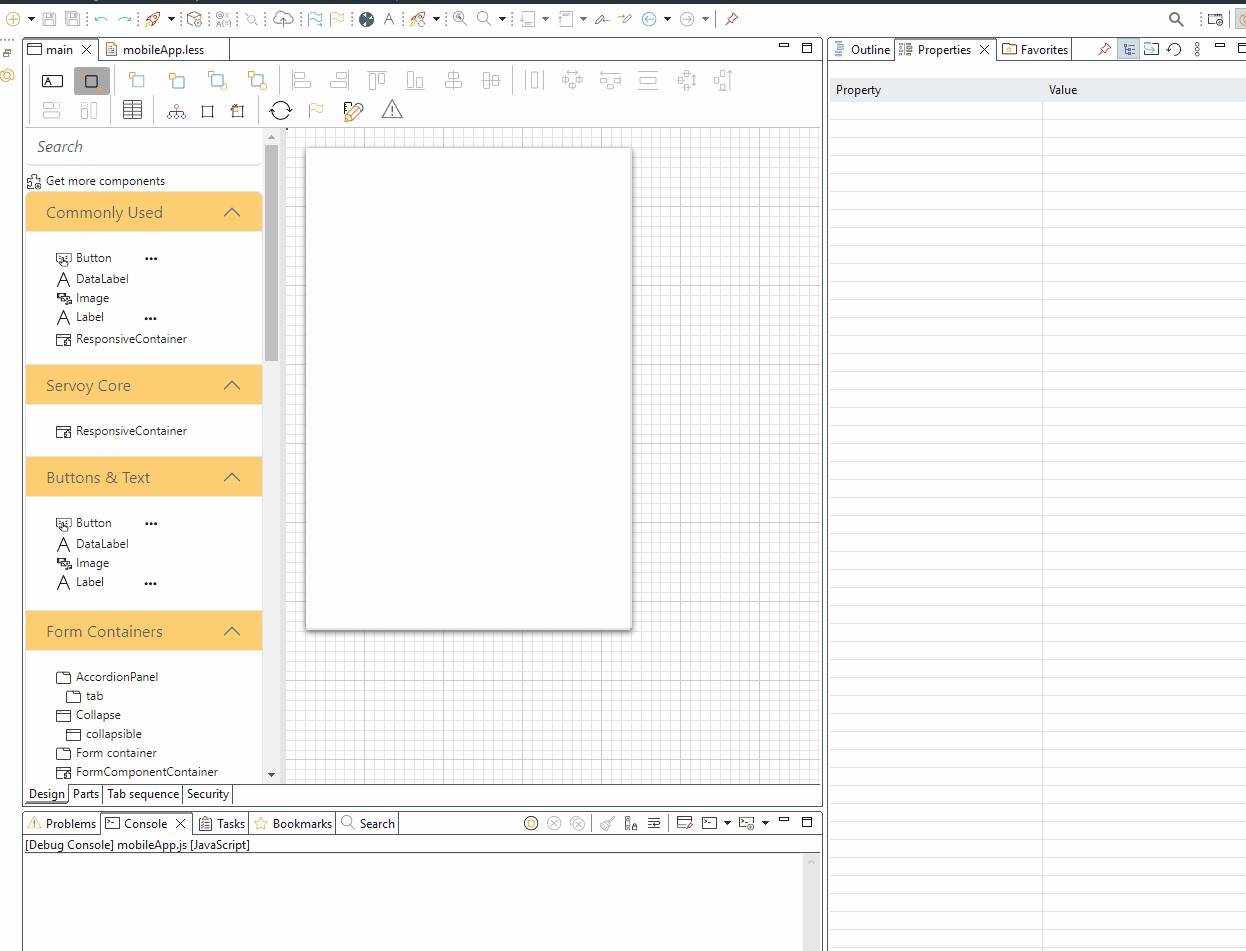Open the Tab sequence tab
The height and width of the screenshot is (951, 1246).
143,794
